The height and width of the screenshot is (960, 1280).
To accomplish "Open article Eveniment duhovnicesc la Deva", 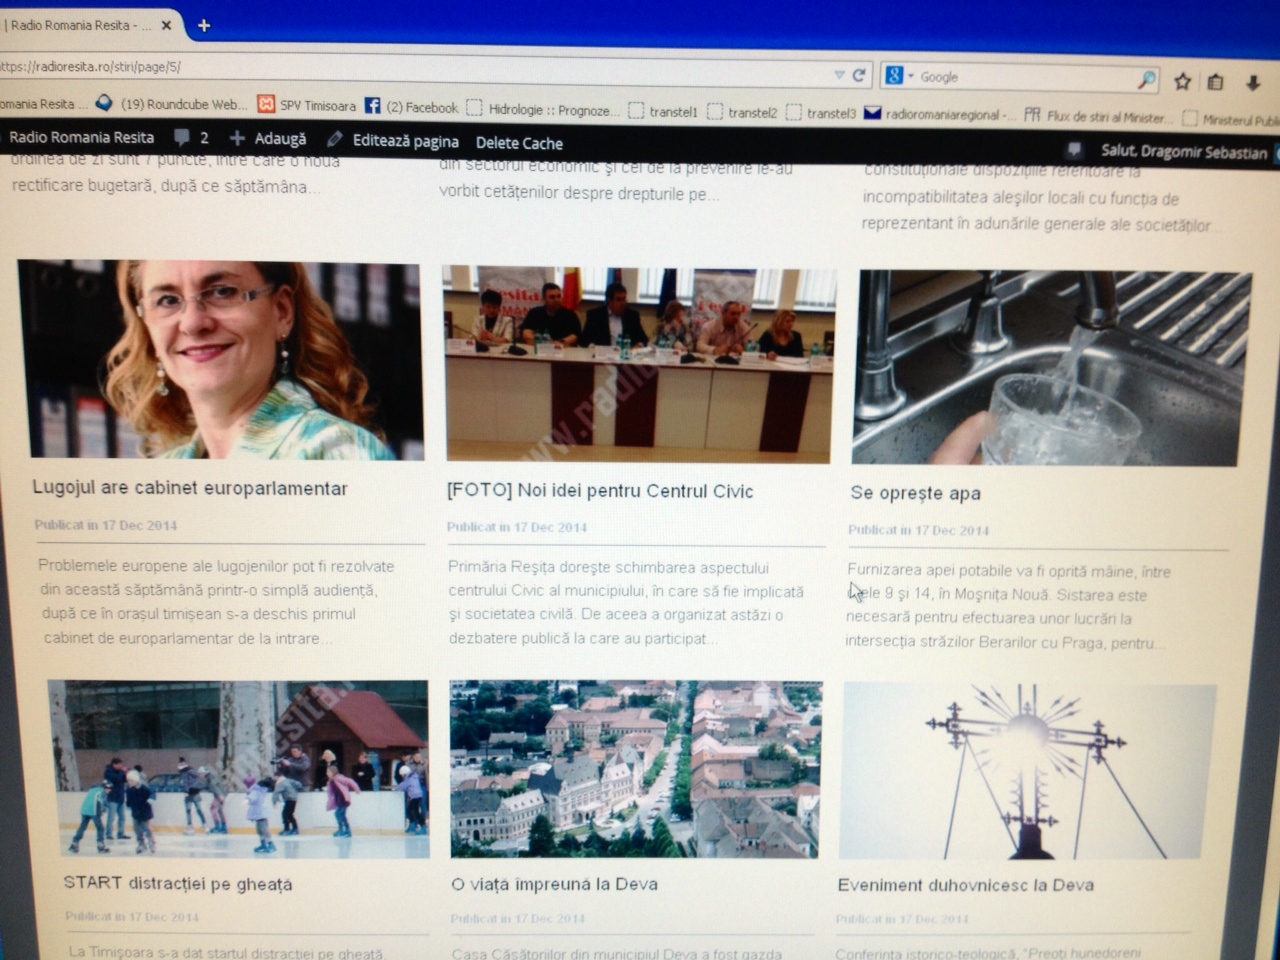I will [x=965, y=885].
